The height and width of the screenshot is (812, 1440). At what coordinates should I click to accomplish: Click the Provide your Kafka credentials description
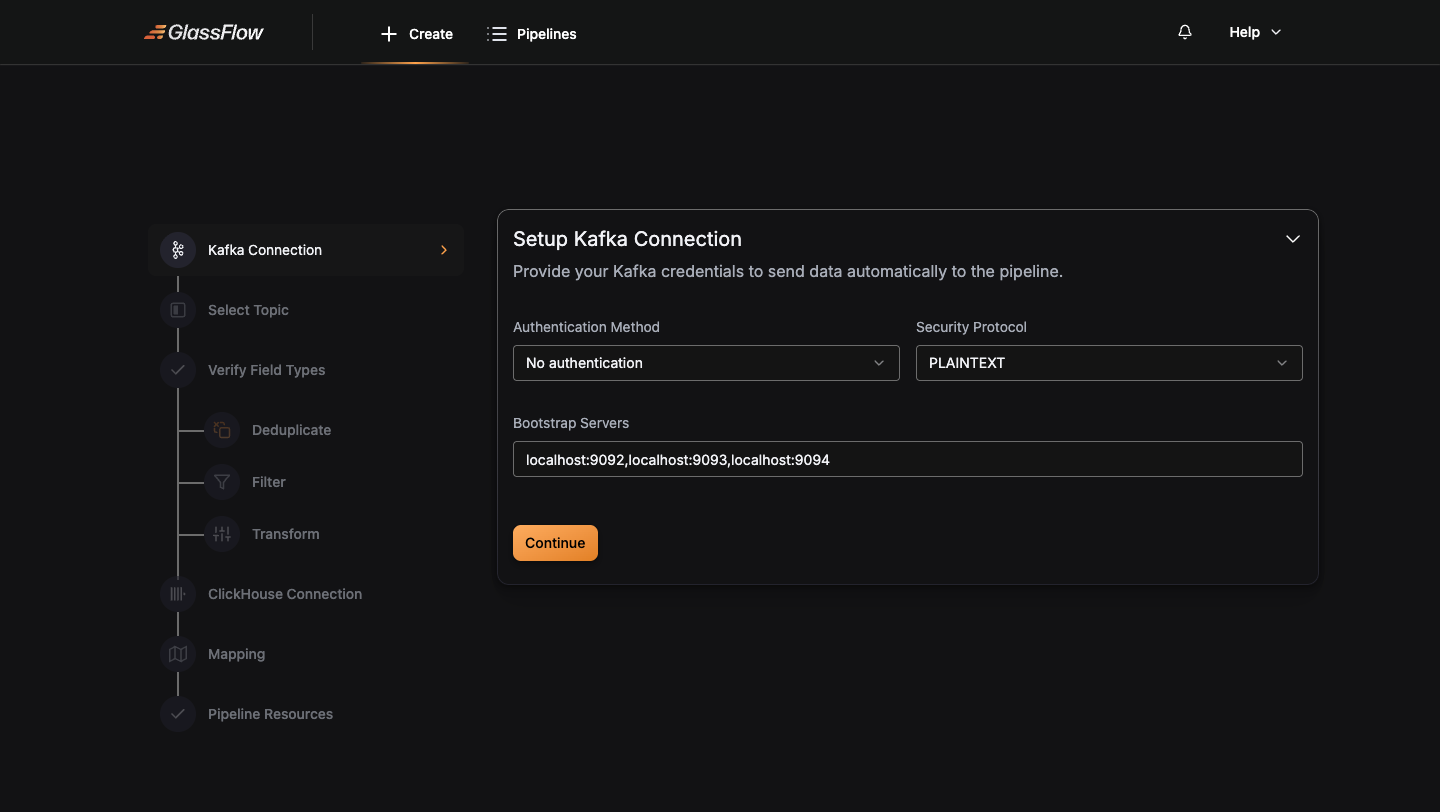(788, 271)
